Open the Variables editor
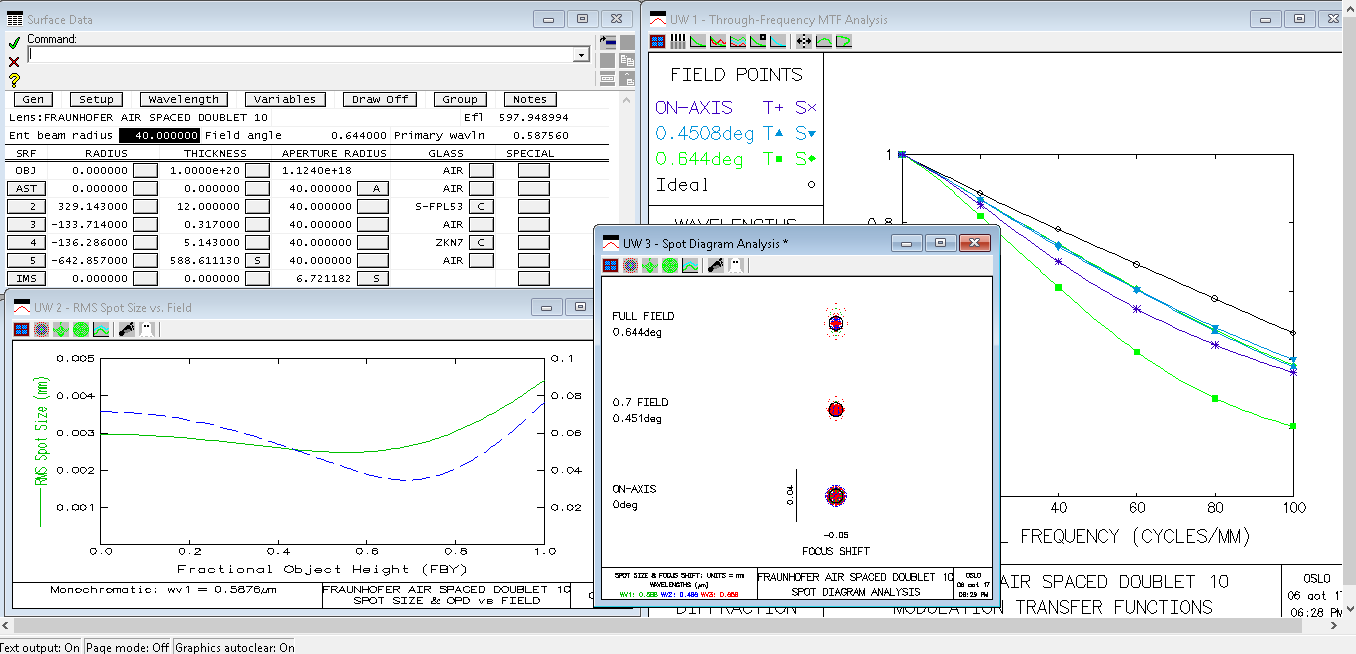Screen dimensions: 1356x654 tap(285, 99)
